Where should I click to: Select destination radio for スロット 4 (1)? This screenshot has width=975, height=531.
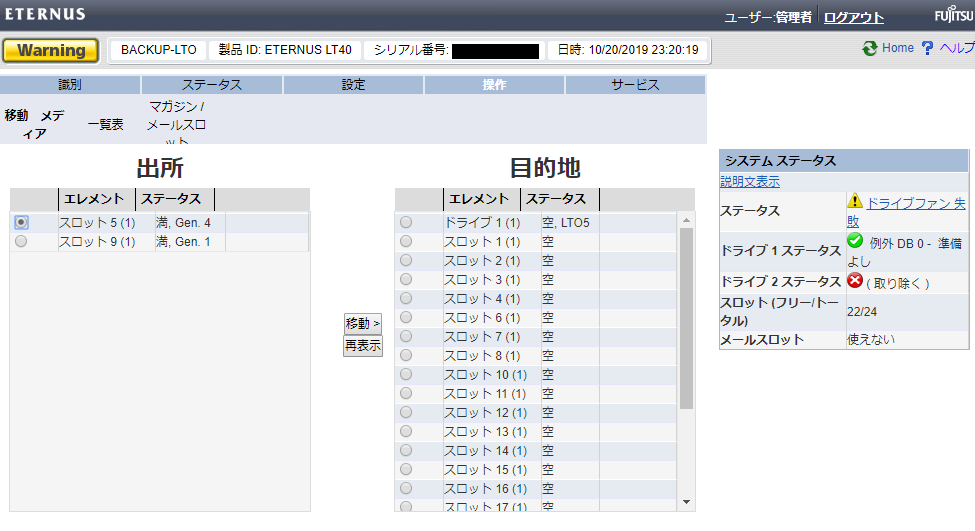pos(406,298)
